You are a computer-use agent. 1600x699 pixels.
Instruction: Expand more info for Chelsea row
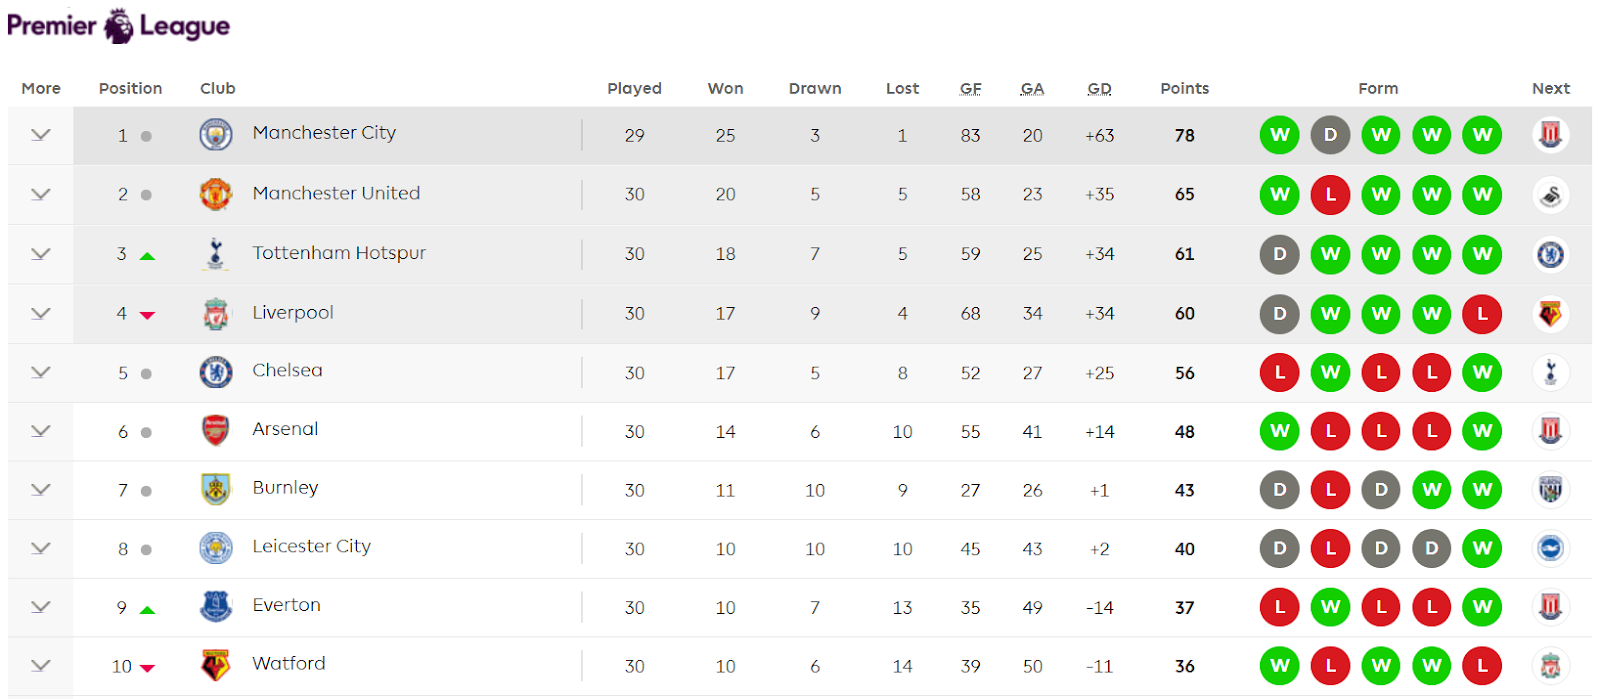pos(40,372)
